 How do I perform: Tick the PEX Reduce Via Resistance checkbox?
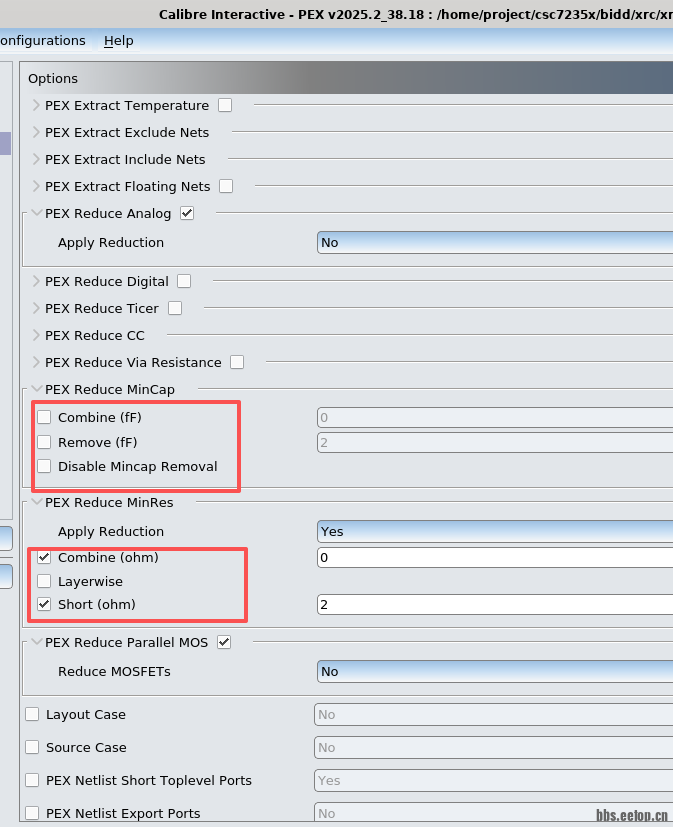coord(237,362)
